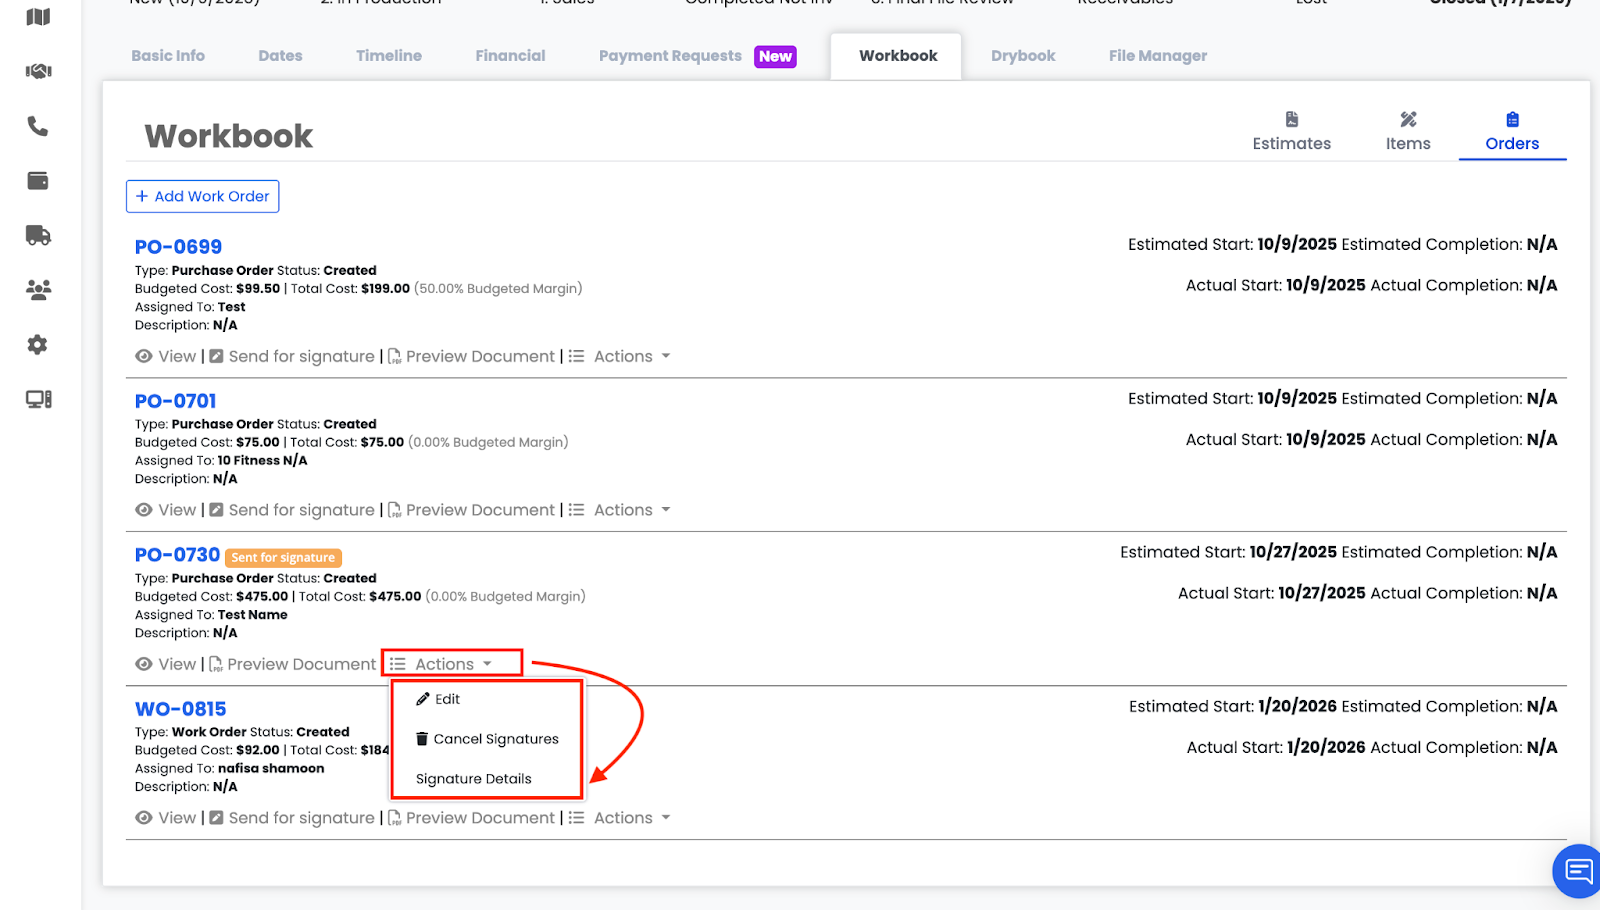Send PO-0699 for signature
1600x910 pixels.
300,357
